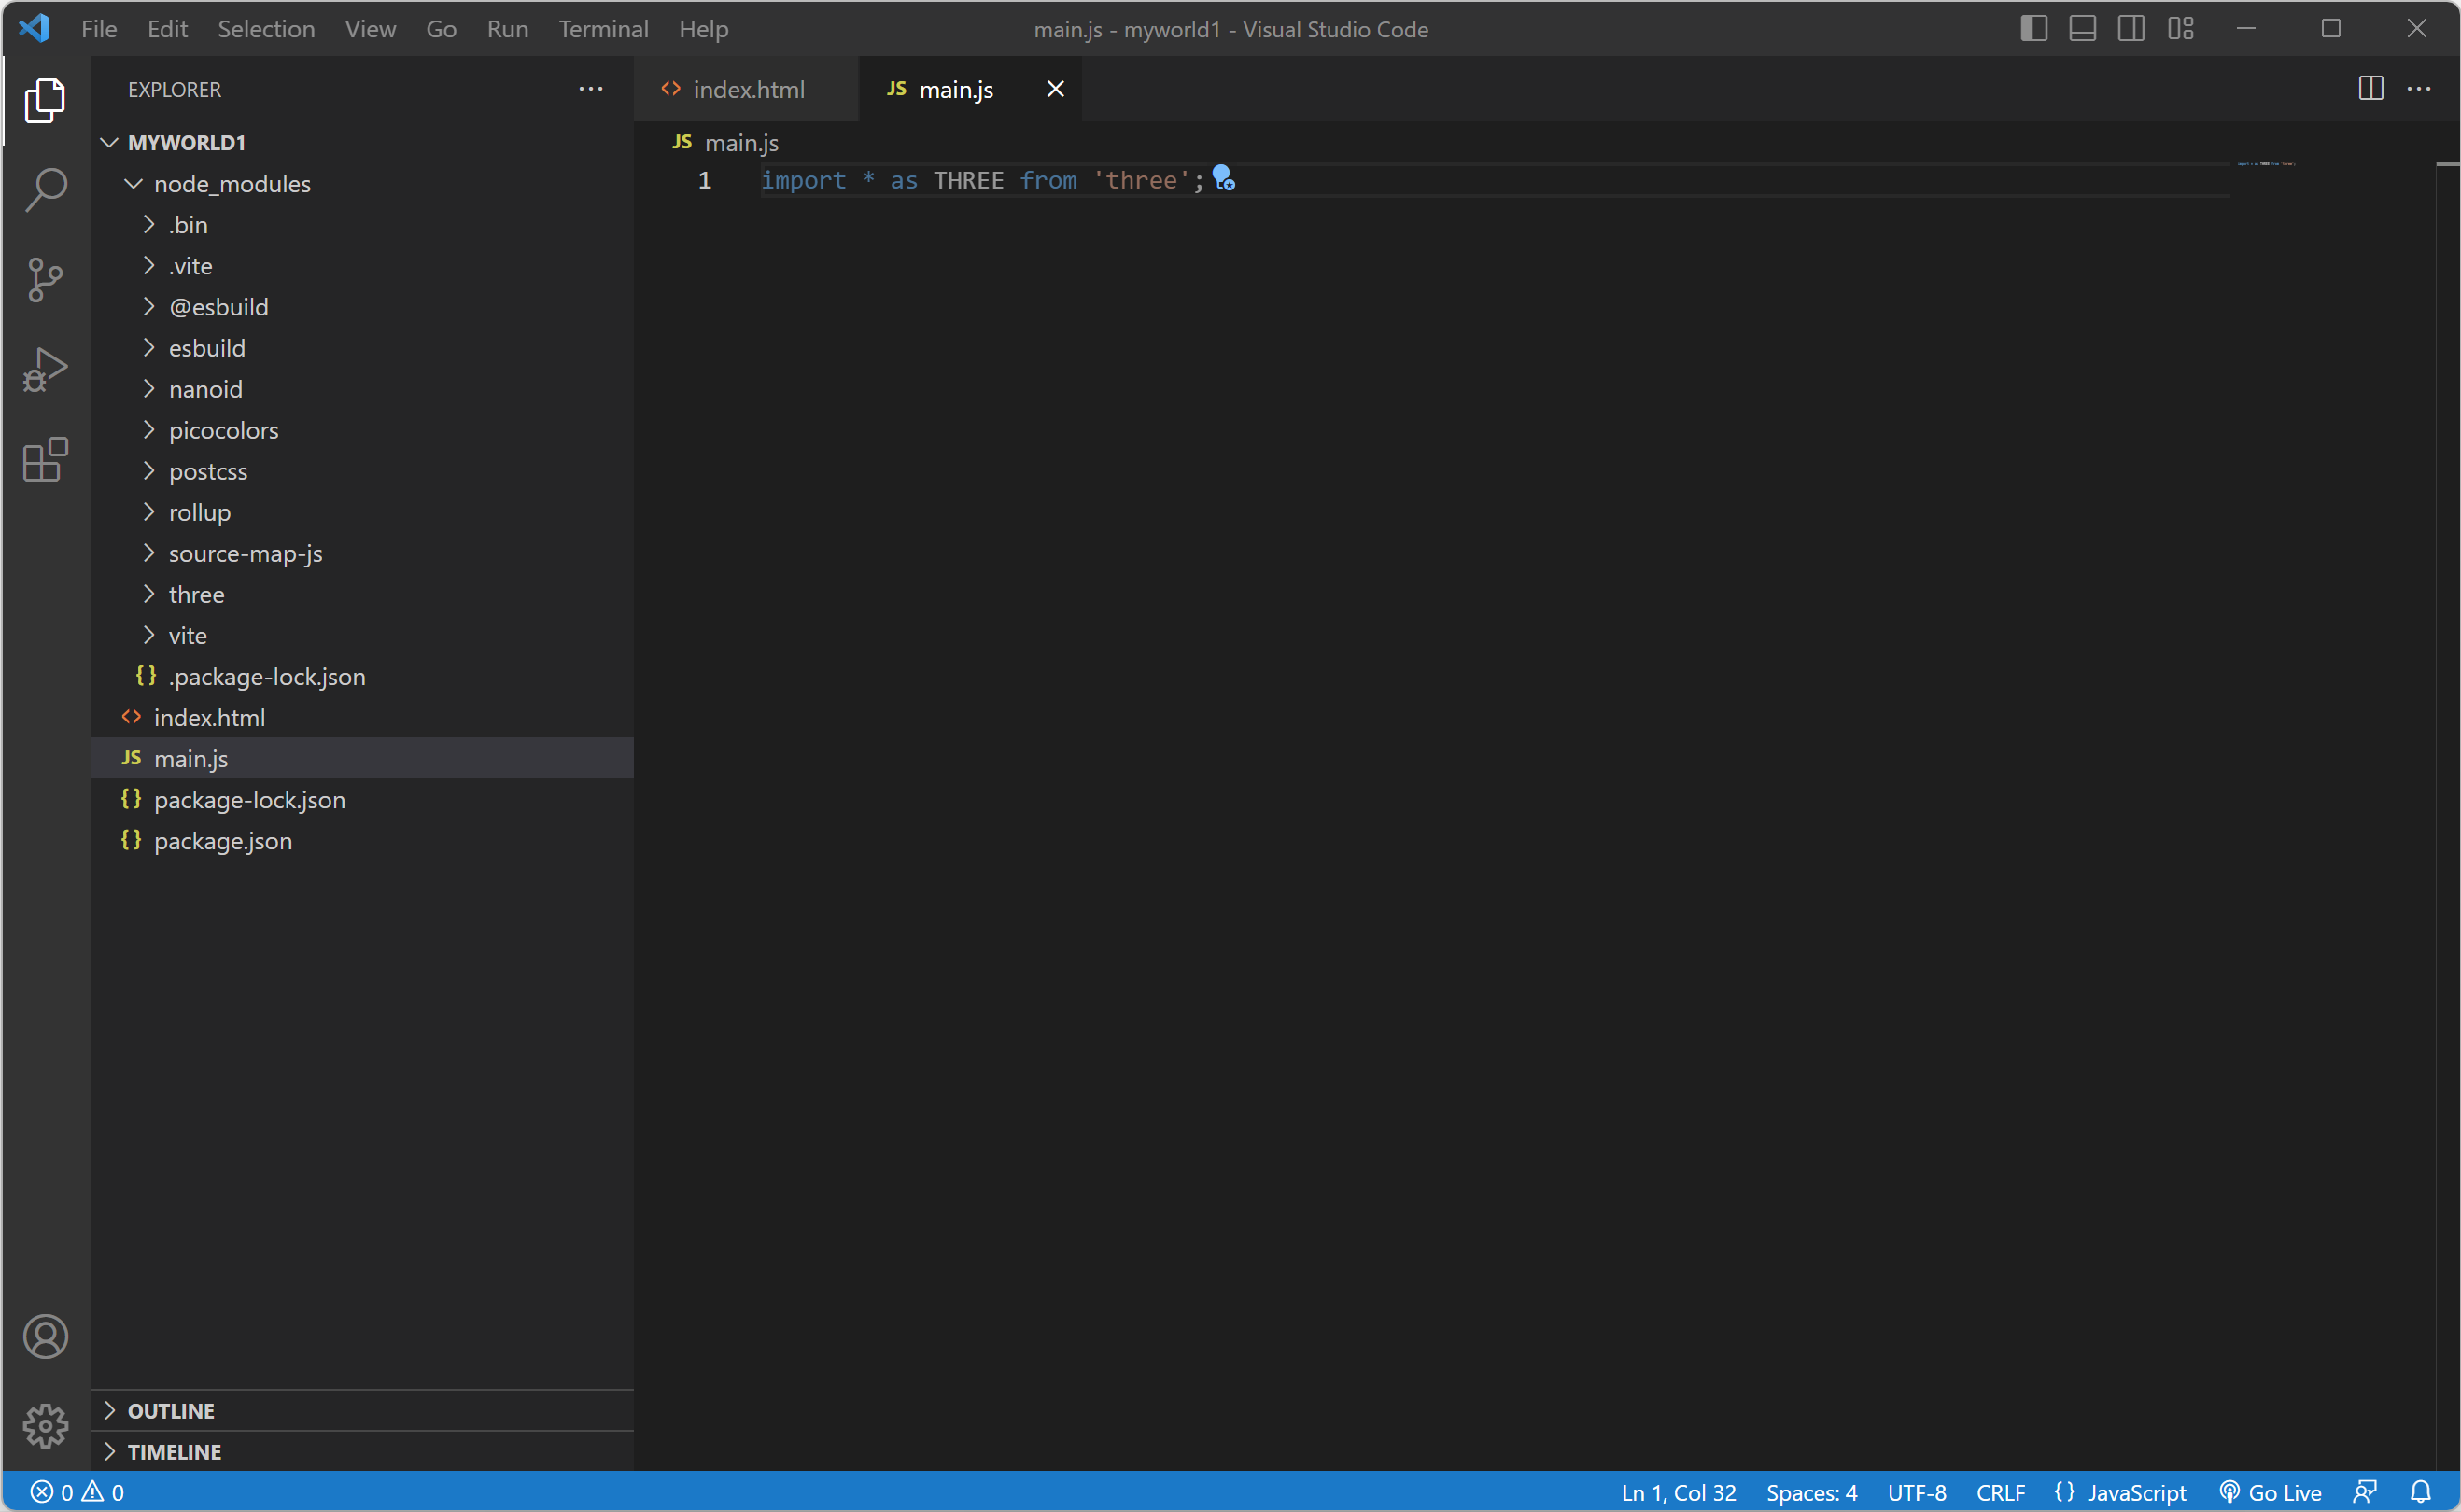This screenshot has height=1512, width=2461.
Task: Click the Go Live status bar button
Action: [2270, 1492]
